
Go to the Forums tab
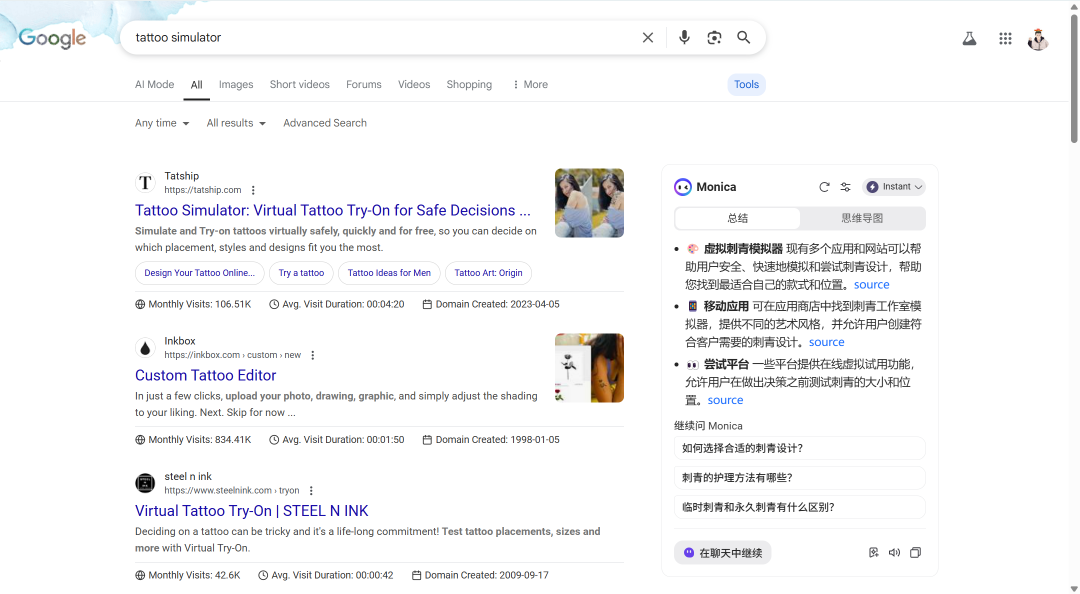click(364, 84)
